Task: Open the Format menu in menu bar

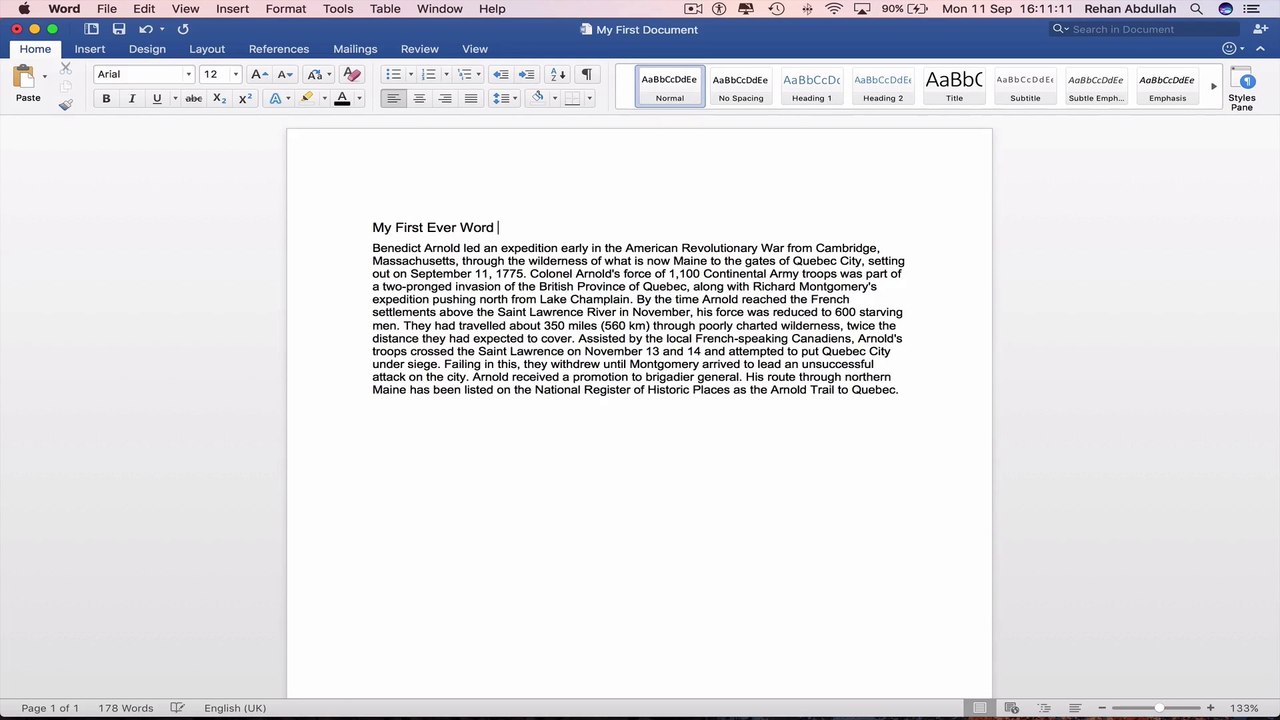Action: click(x=286, y=9)
